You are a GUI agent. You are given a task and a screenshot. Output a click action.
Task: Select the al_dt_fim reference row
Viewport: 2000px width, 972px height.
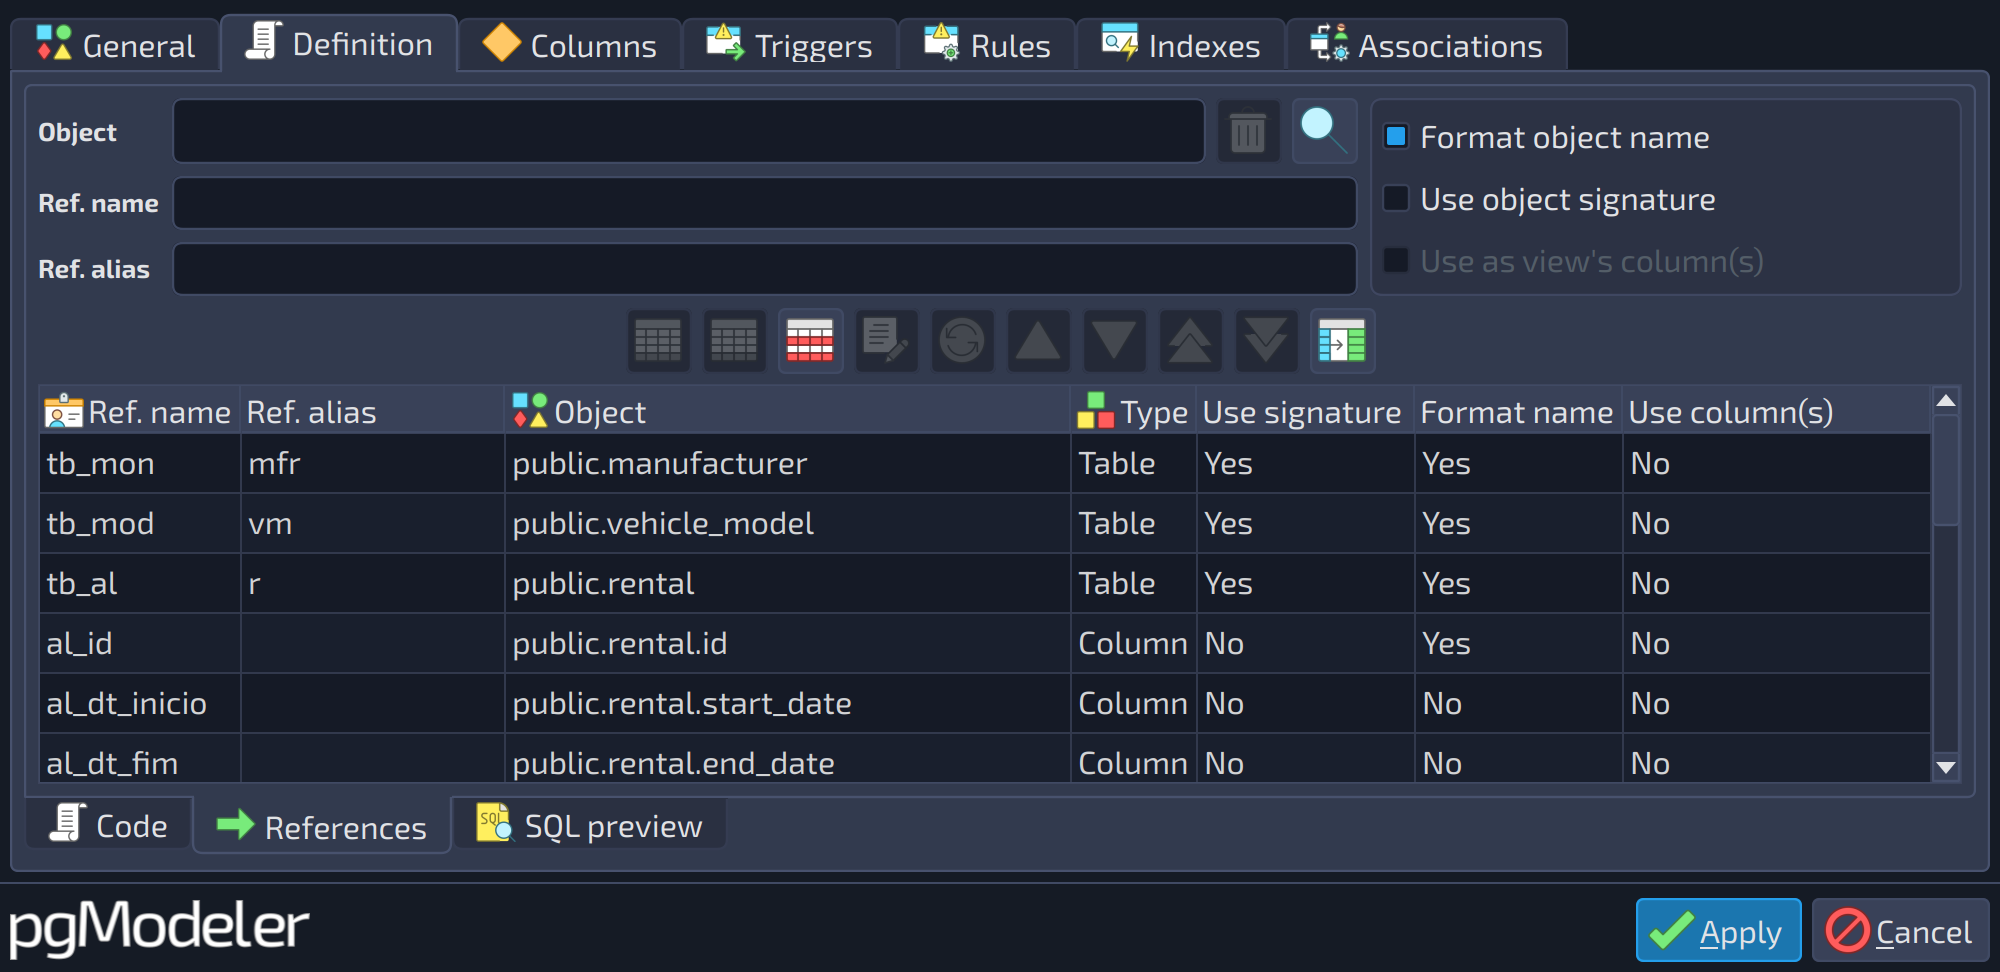[x=985, y=760]
